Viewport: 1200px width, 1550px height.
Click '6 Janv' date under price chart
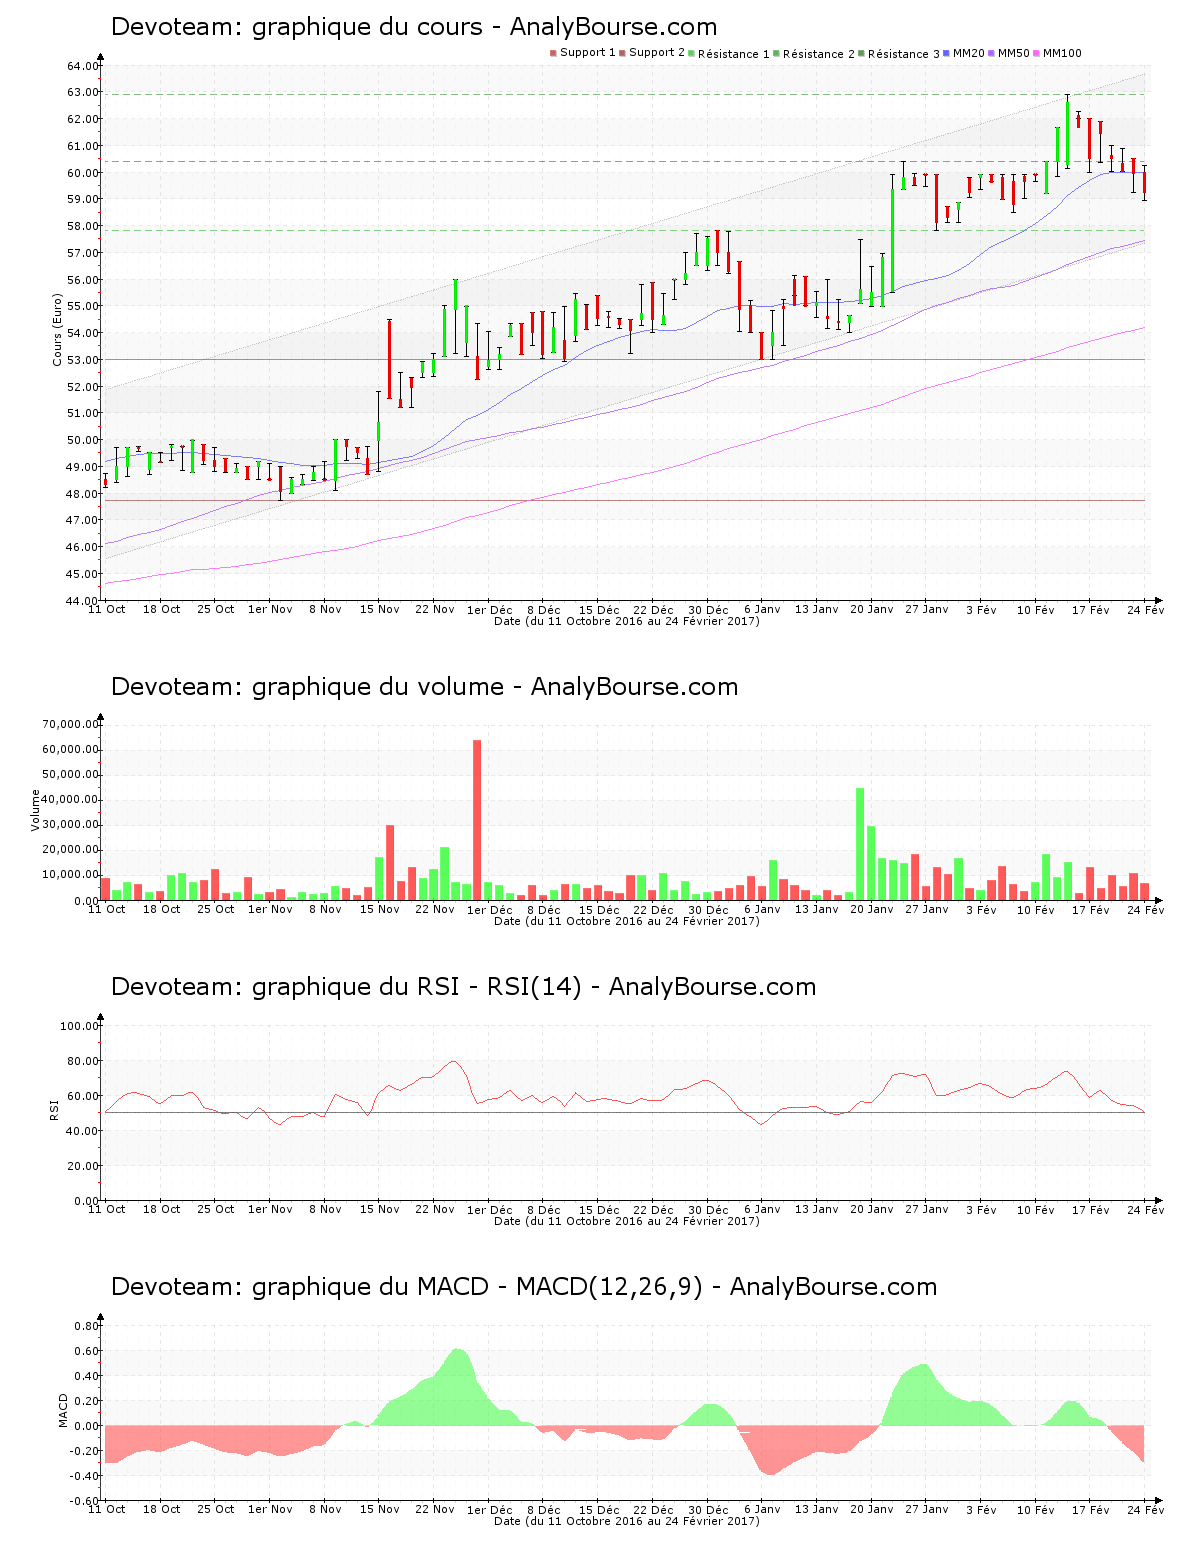(762, 609)
